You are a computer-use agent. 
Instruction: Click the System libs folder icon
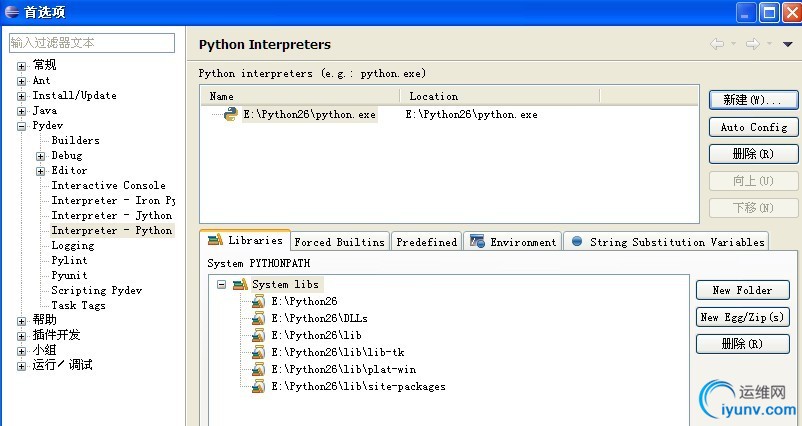point(239,285)
